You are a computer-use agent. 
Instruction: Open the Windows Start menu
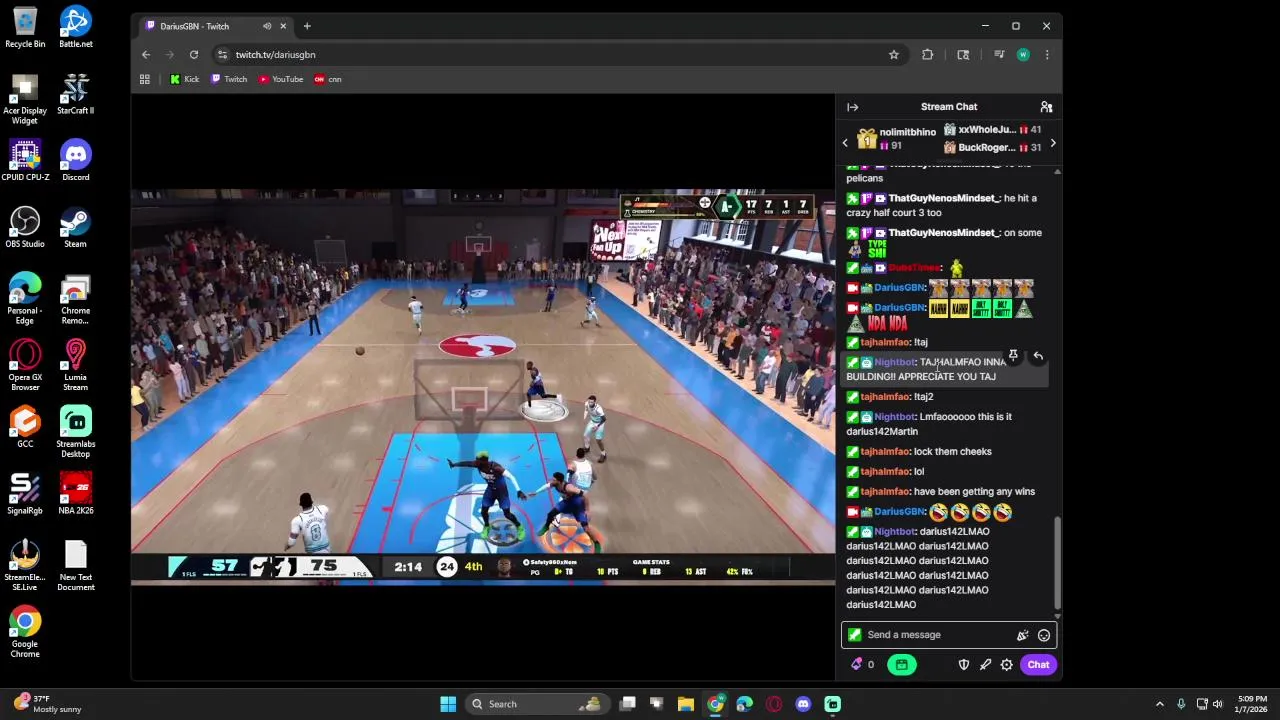[448, 704]
